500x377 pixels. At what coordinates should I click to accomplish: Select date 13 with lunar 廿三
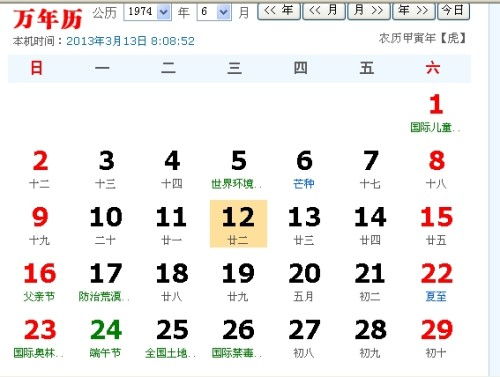(x=304, y=226)
